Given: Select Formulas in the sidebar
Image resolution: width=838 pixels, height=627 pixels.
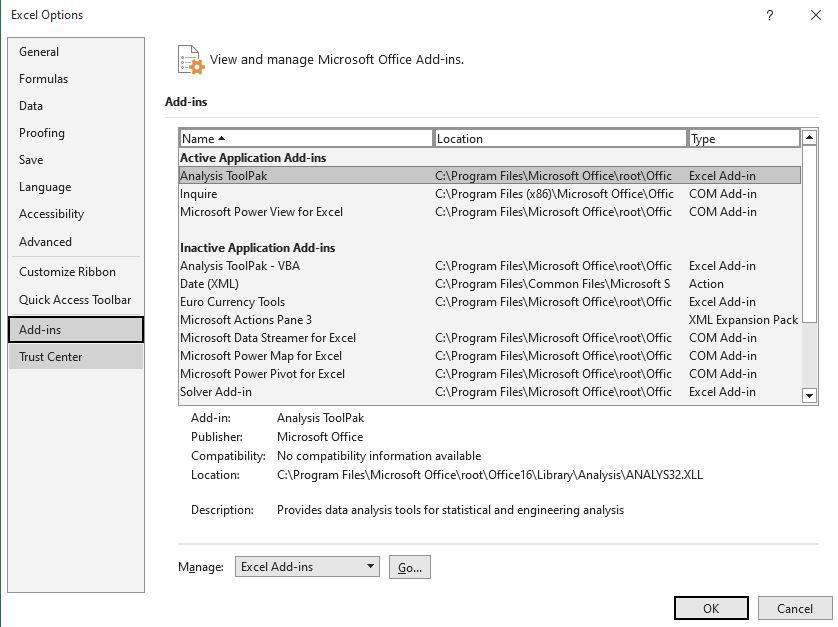Looking at the screenshot, I should [x=44, y=78].
